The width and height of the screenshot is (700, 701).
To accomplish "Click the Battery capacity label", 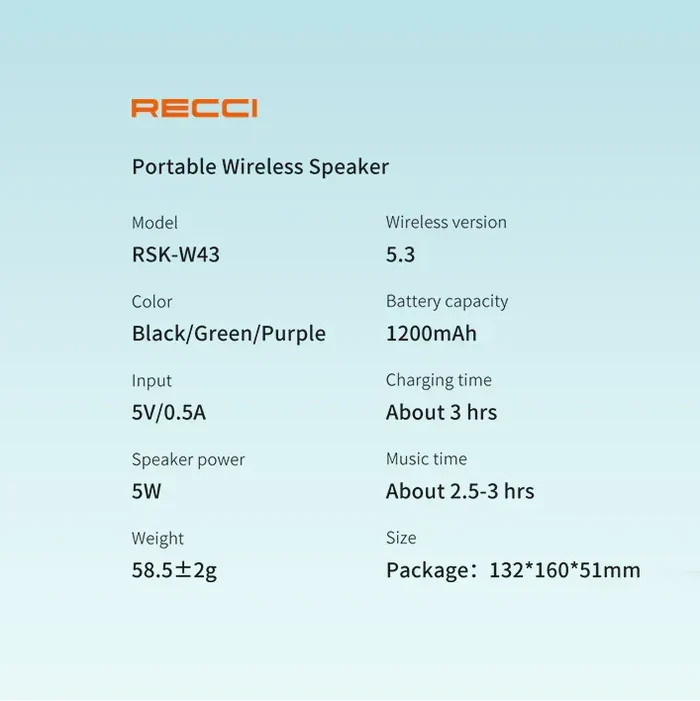I will click(447, 301).
